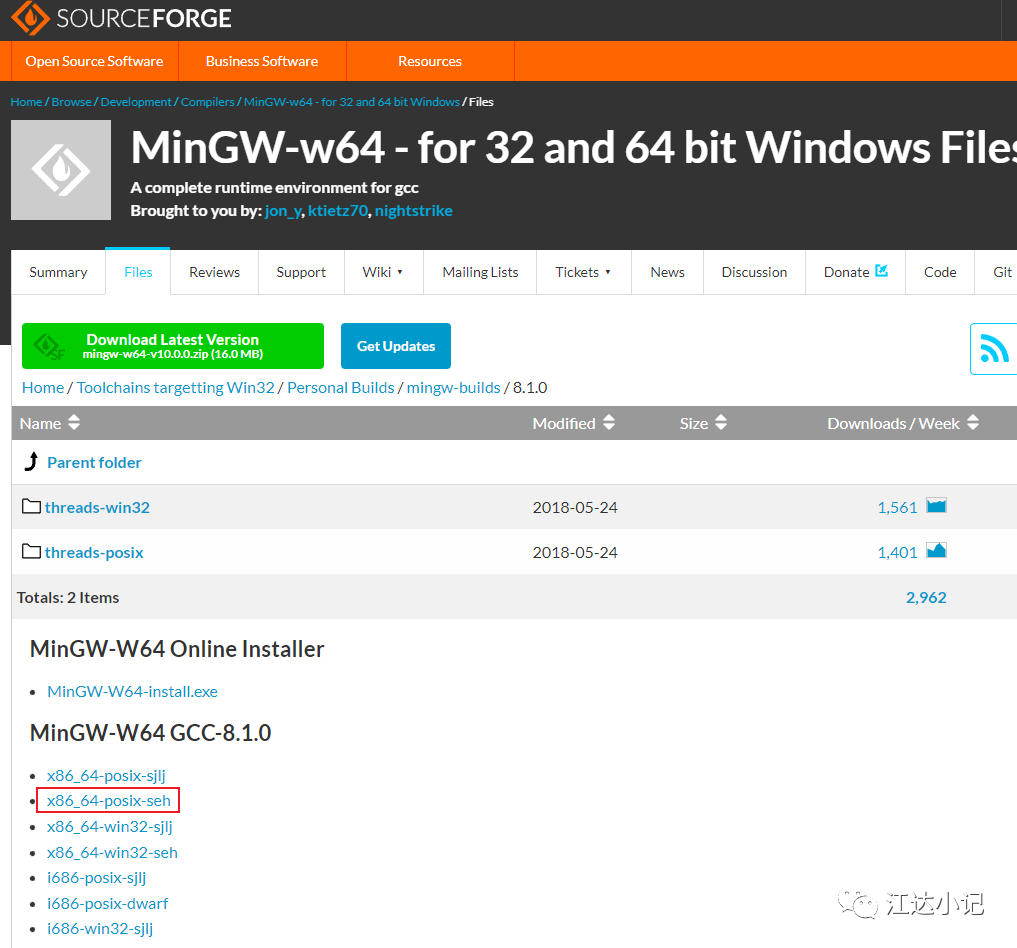The height and width of the screenshot is (948, 1017).
Task: Download i686-posix-dwarf build
Action: click(x=108, y=903)
